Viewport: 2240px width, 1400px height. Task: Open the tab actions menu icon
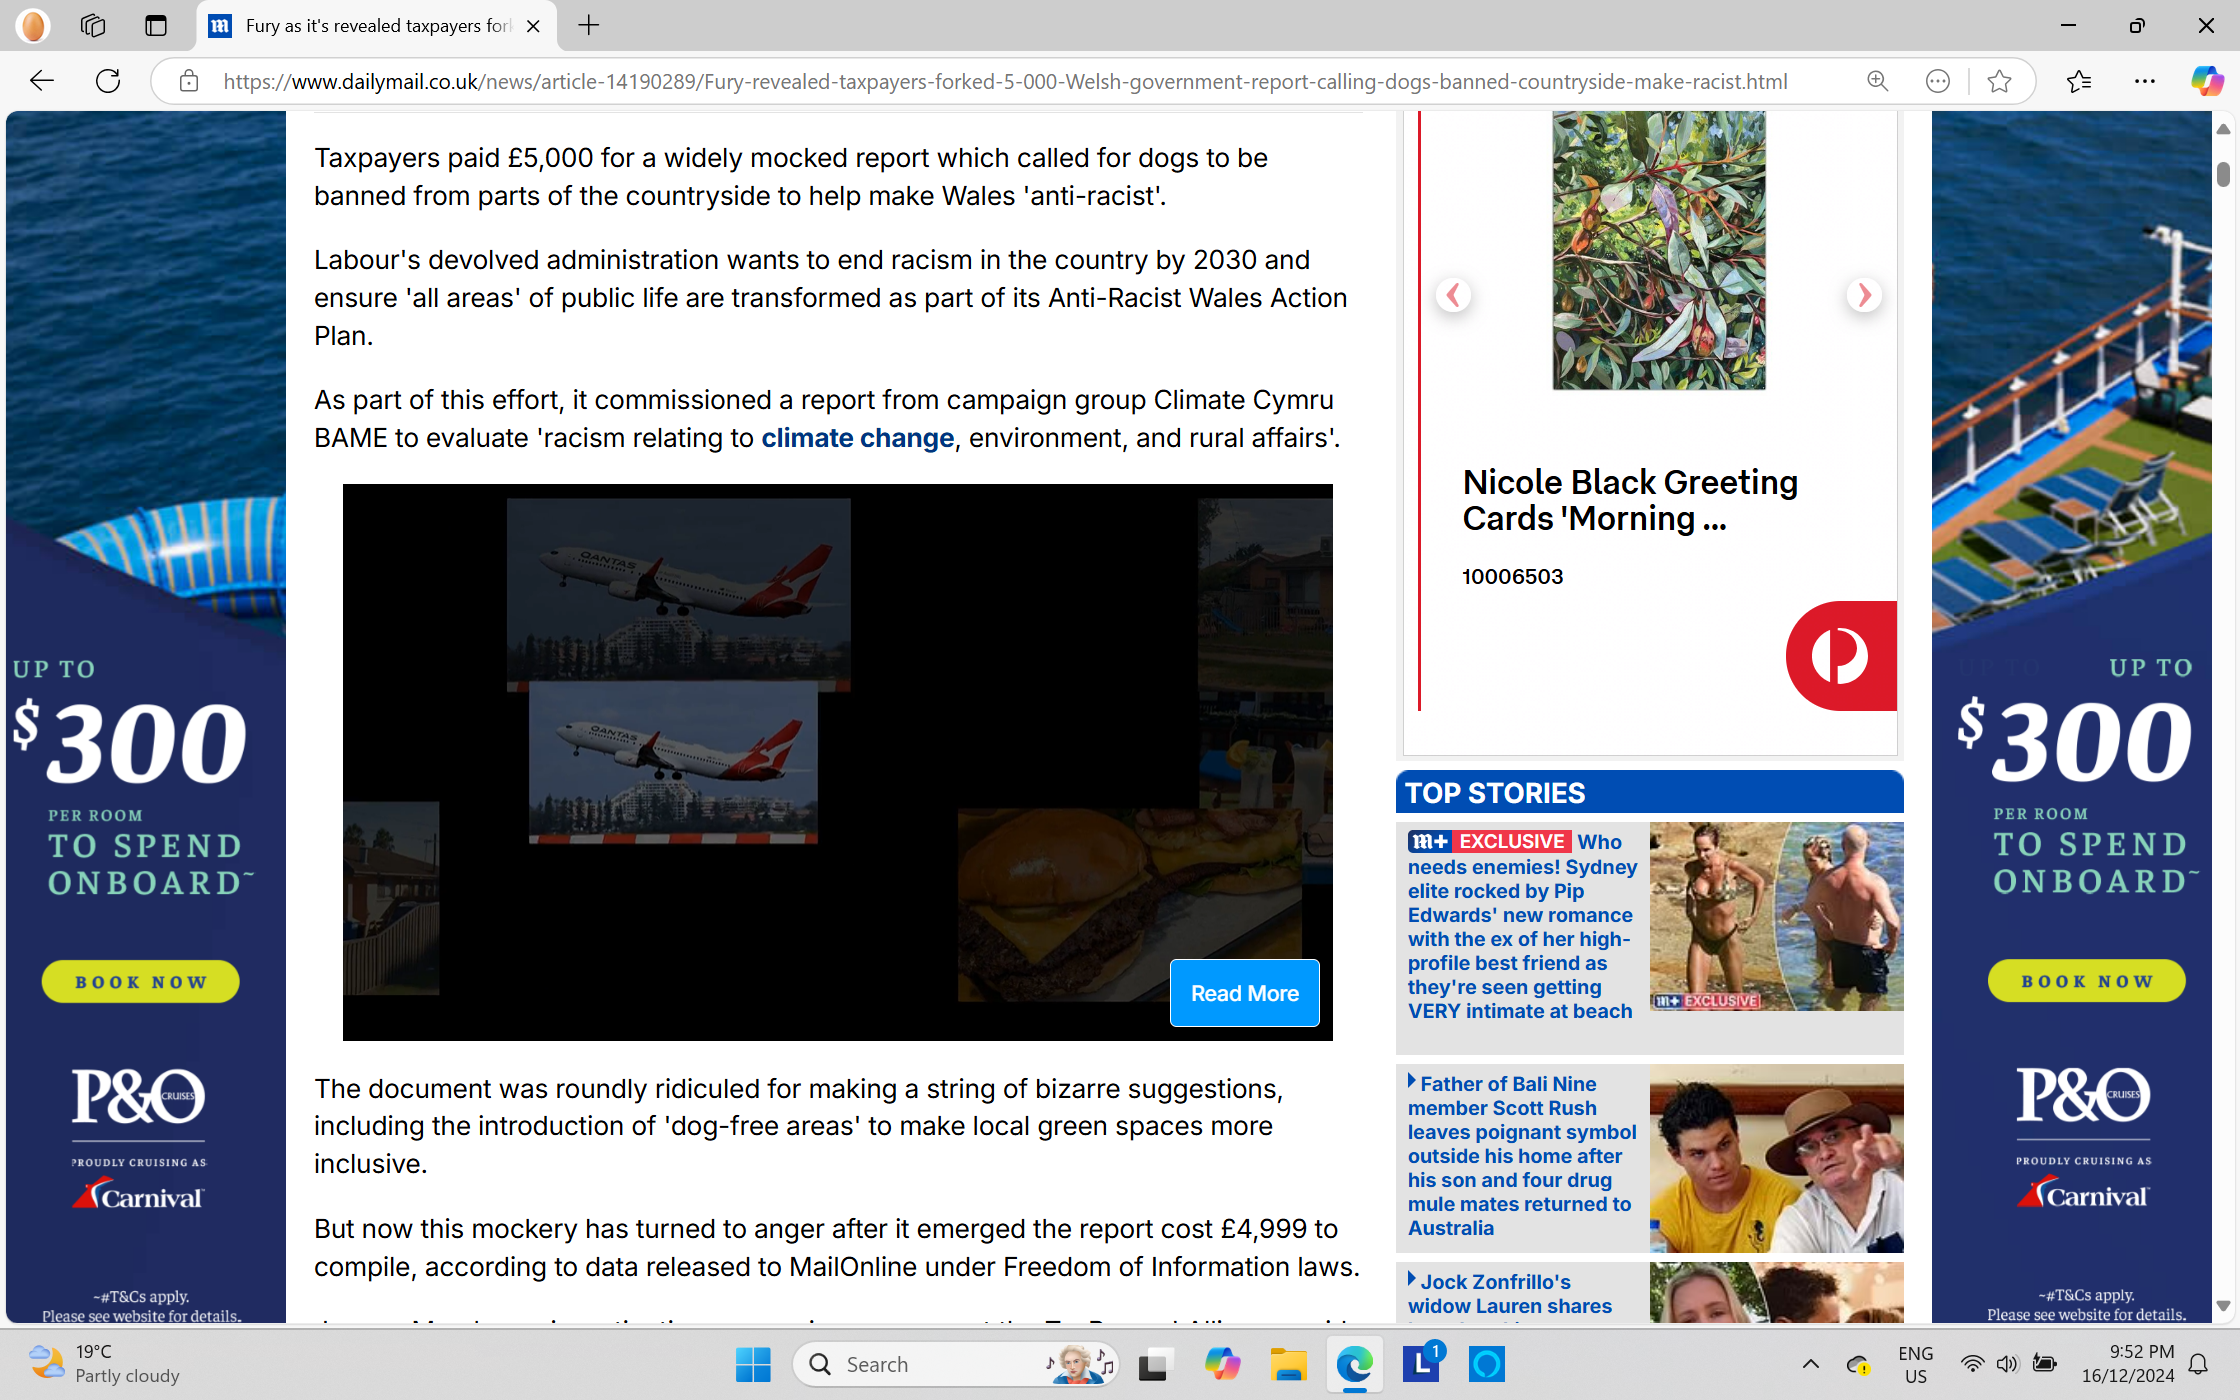tap(155, 26)
